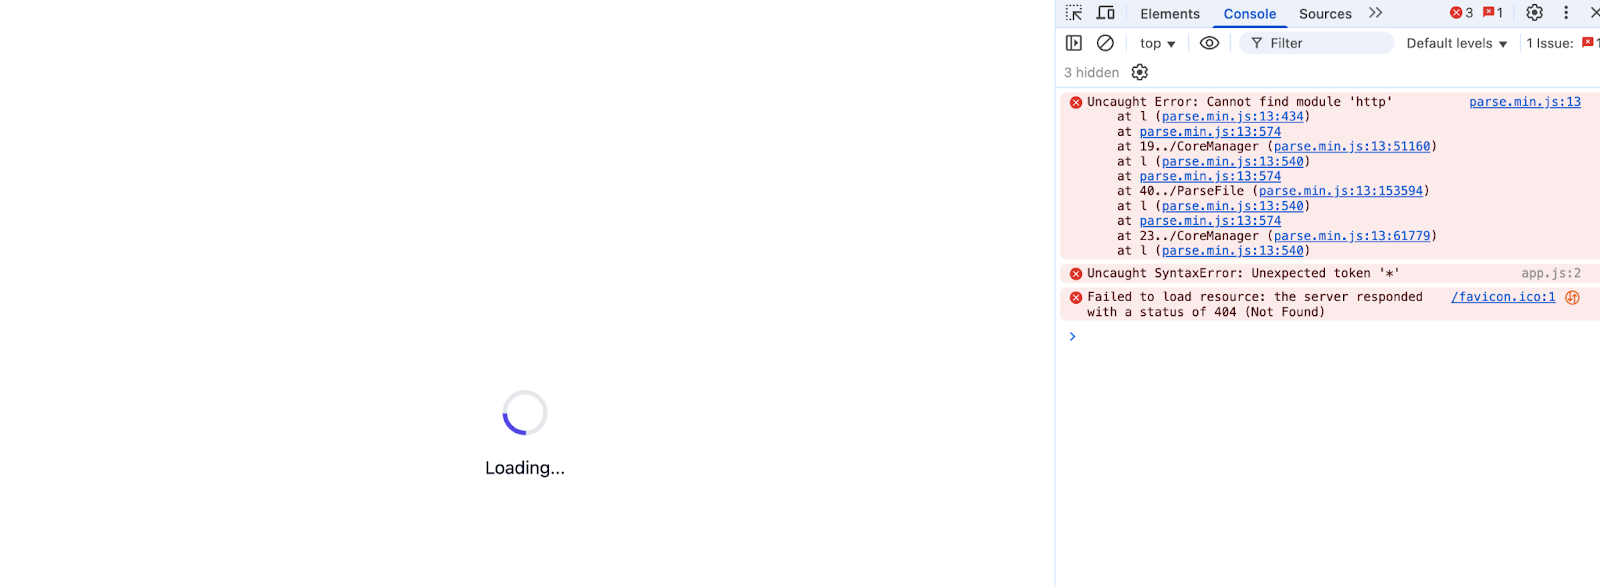Click the '19../CoreManager' stack trace line
The image size is (1600, 587).
click(x=1277, y=147)
